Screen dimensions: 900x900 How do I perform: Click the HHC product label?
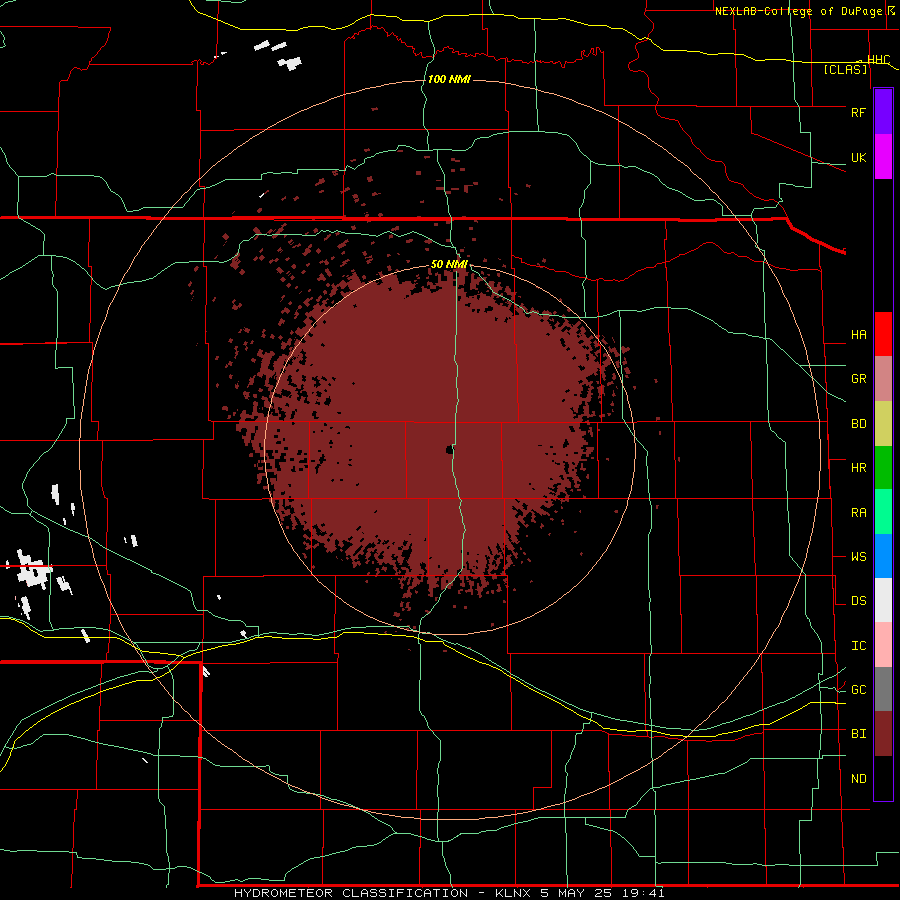tap(878, 60)
